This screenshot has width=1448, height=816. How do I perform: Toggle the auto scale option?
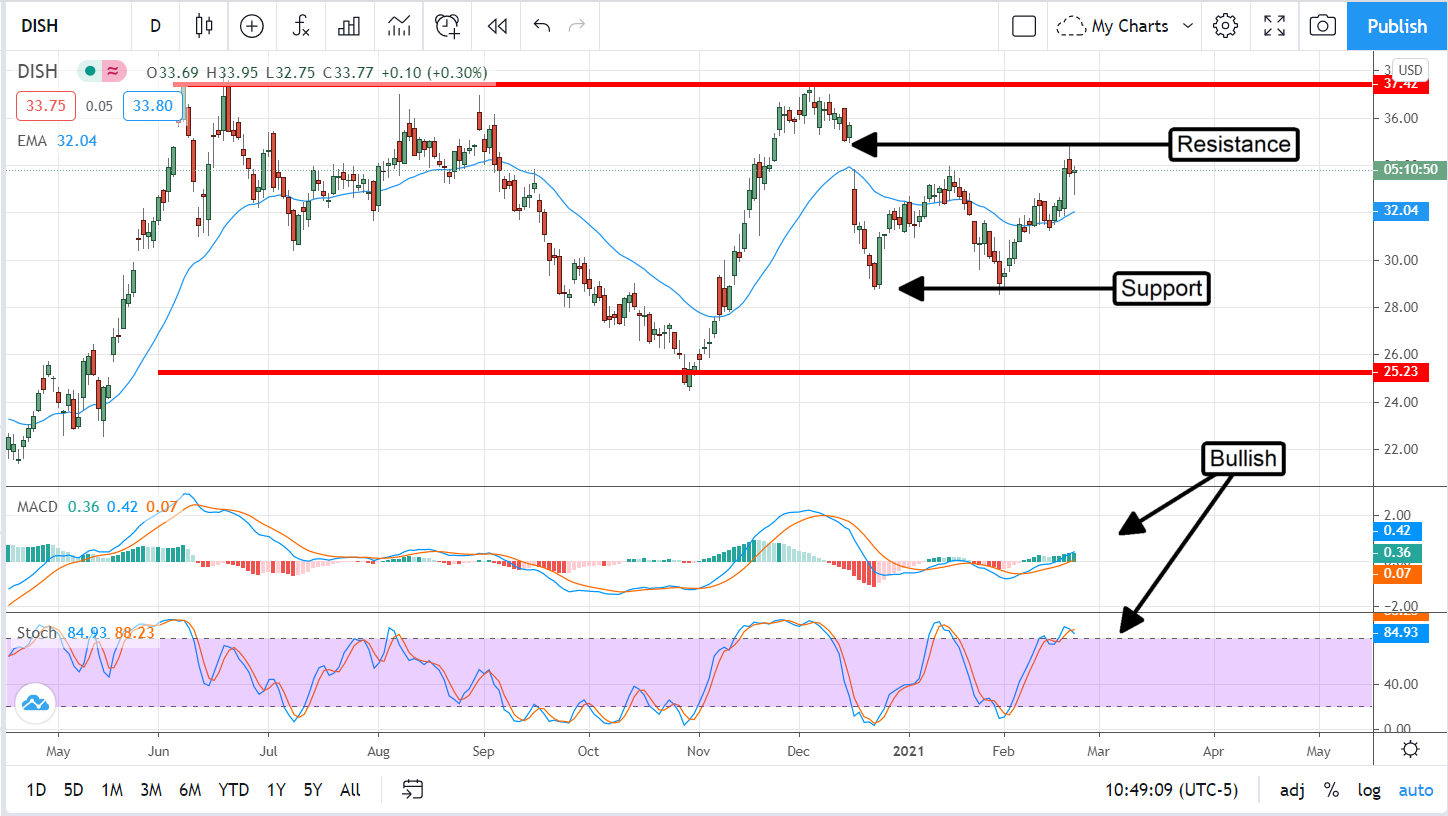pos(1415,790)
